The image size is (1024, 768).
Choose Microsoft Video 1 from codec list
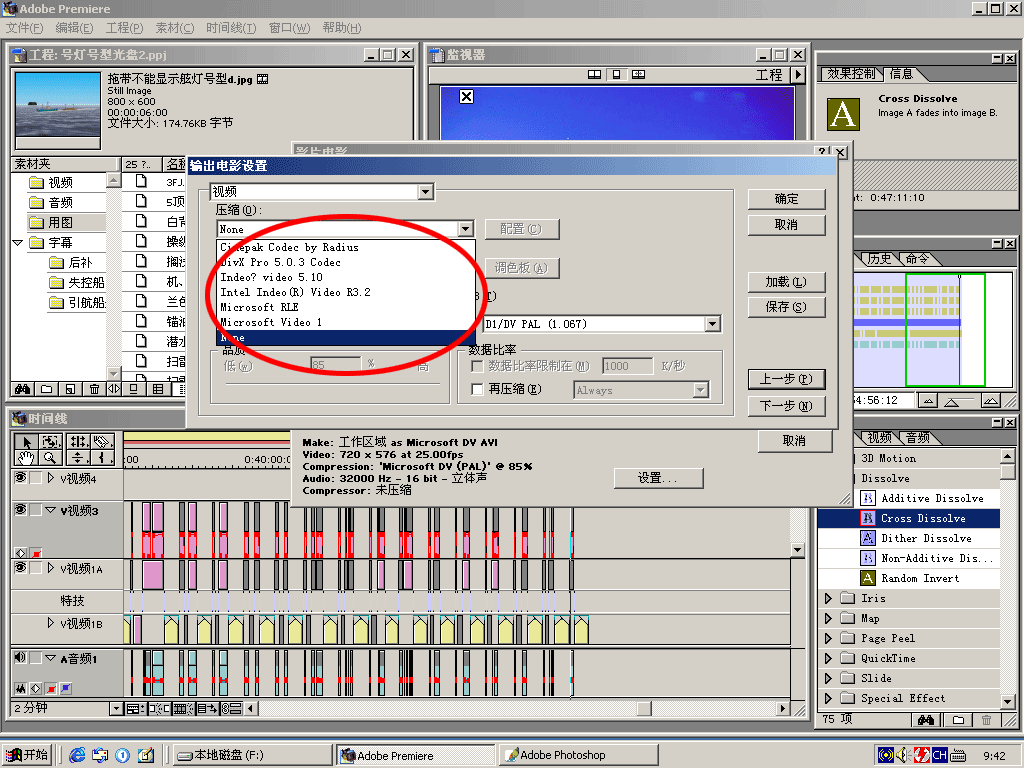coord(346,322)
